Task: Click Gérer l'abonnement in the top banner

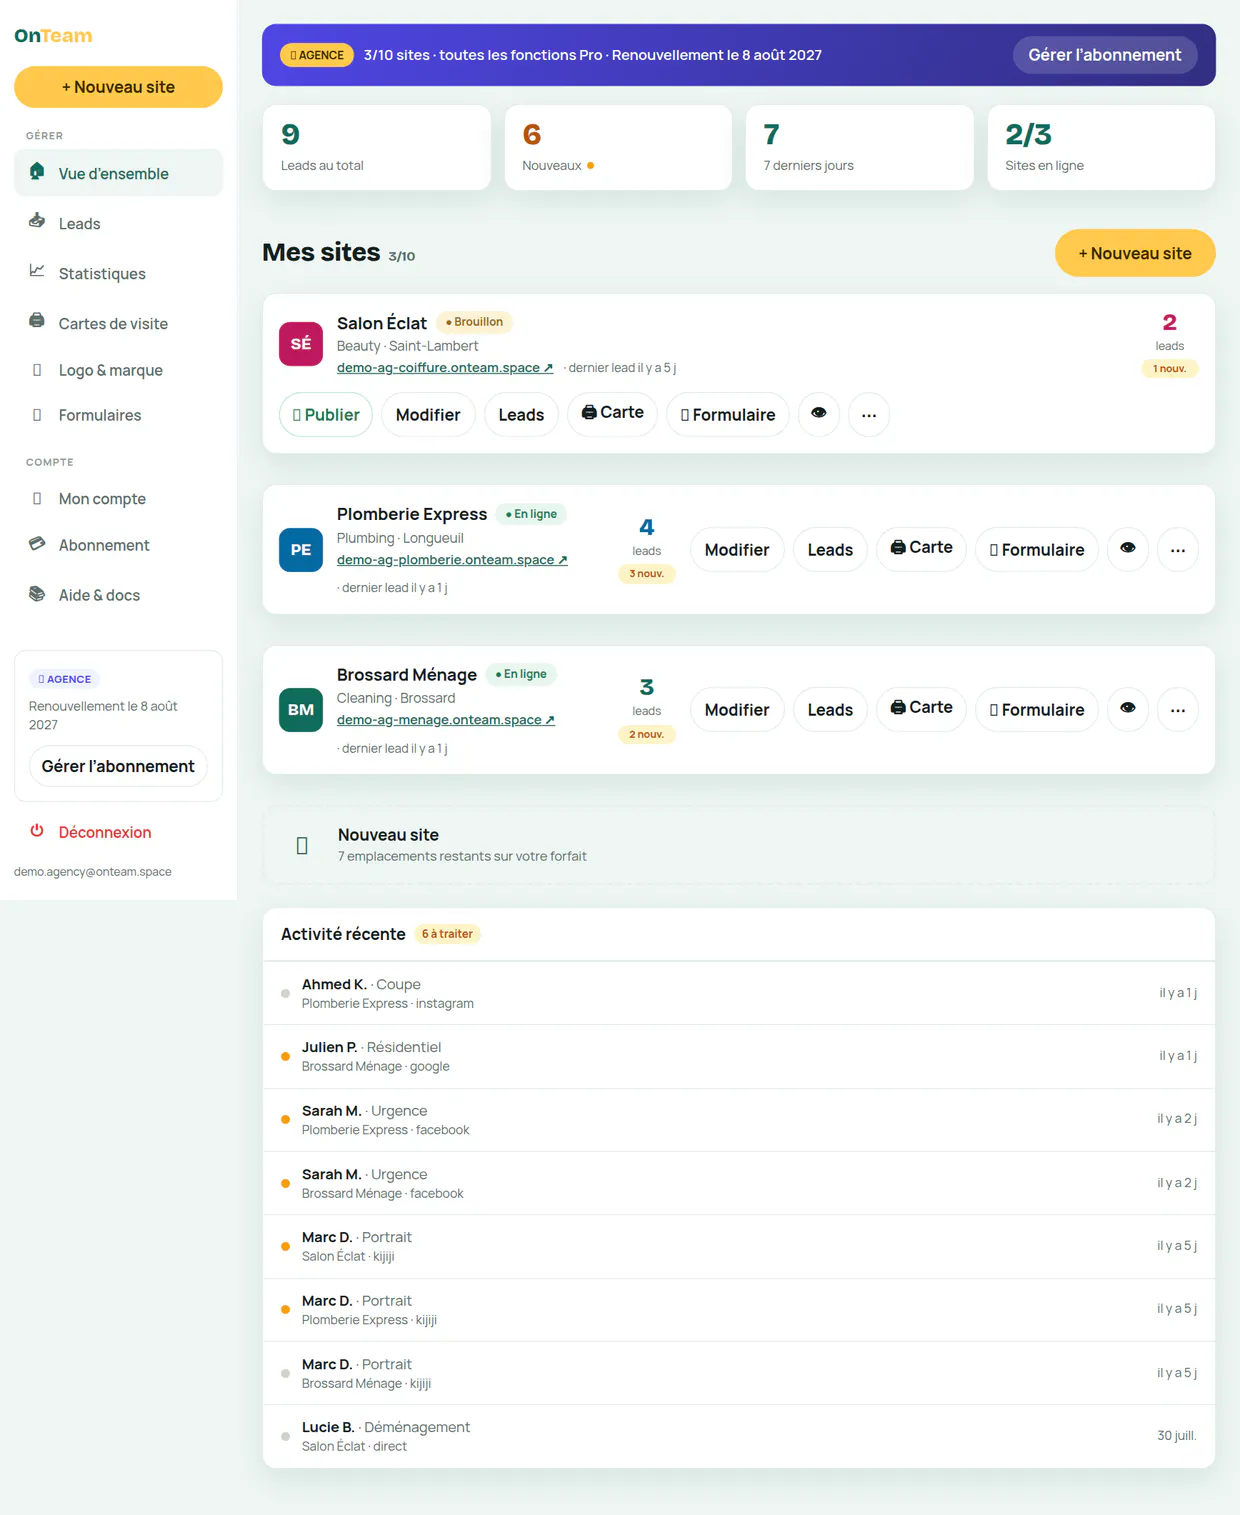Action: (x=1105, y=55)
